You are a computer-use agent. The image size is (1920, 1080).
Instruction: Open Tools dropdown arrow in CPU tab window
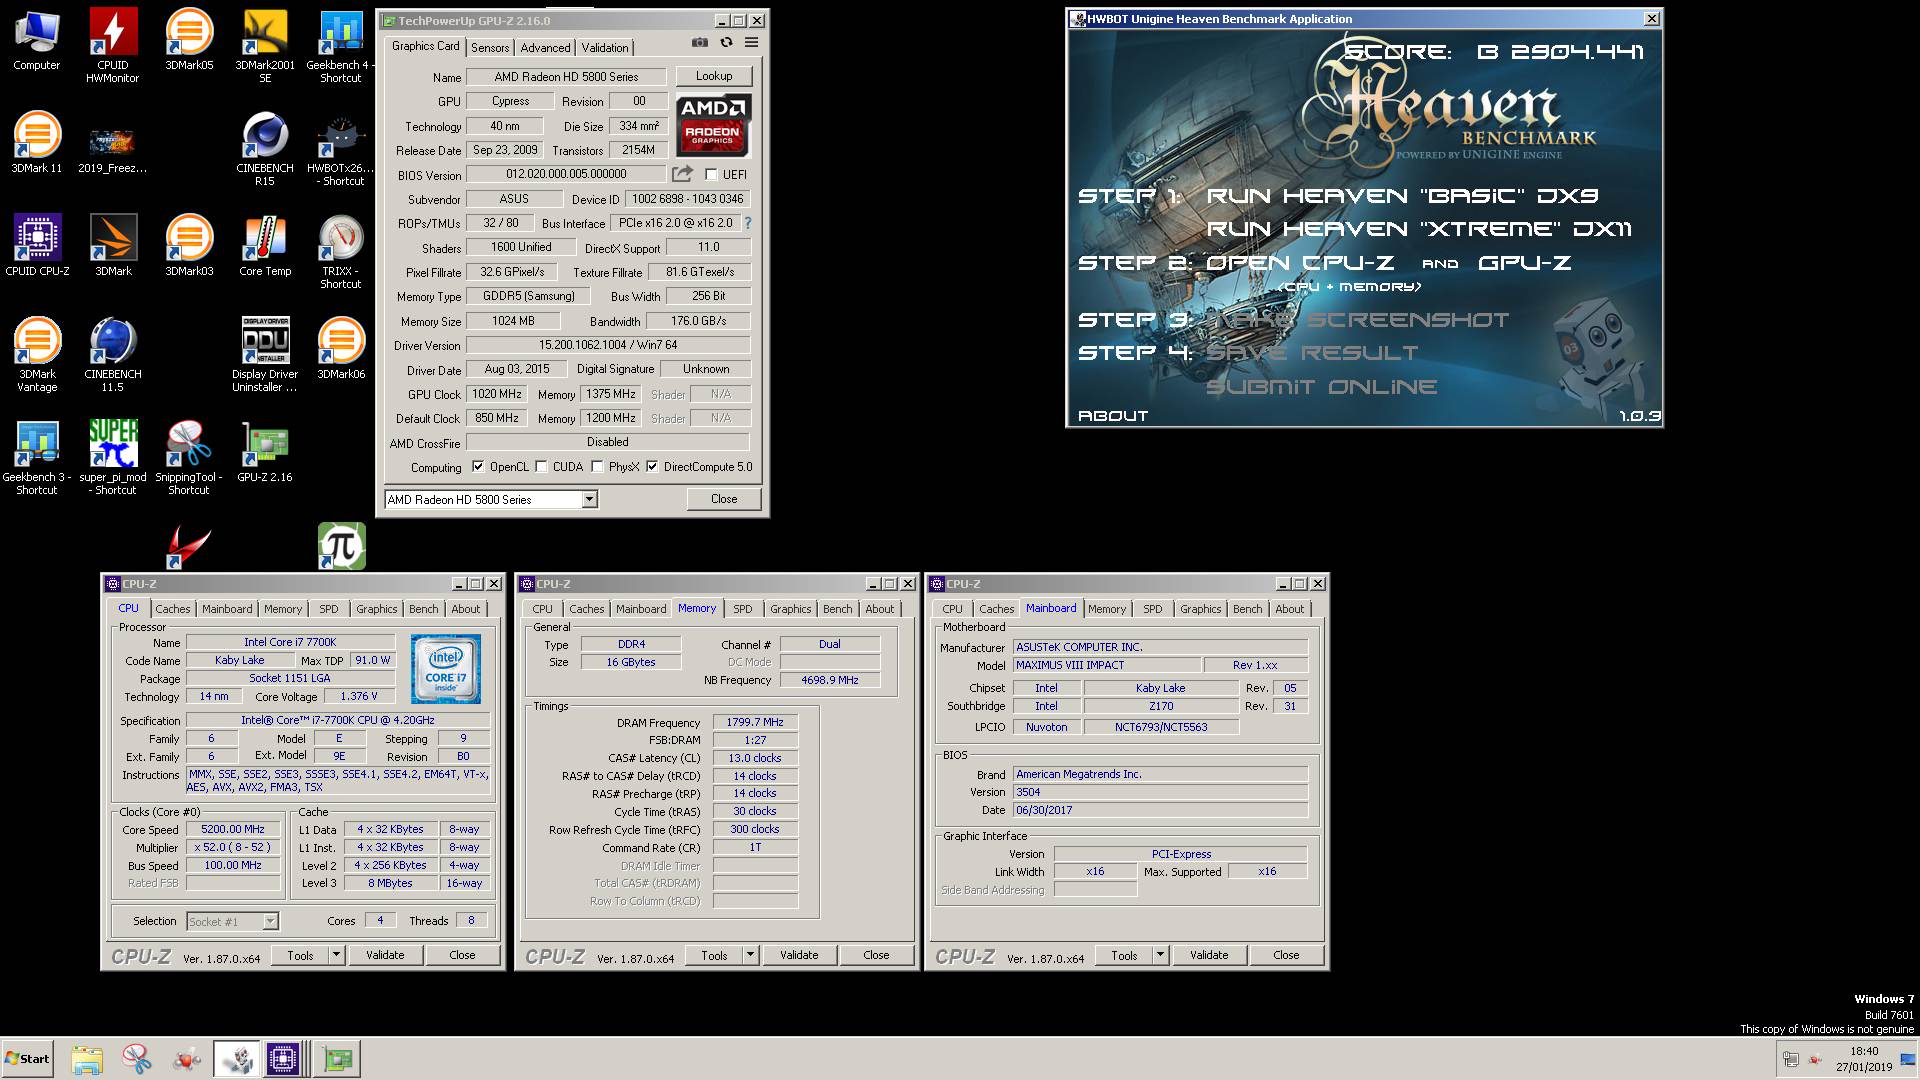[x=337, y=955]
